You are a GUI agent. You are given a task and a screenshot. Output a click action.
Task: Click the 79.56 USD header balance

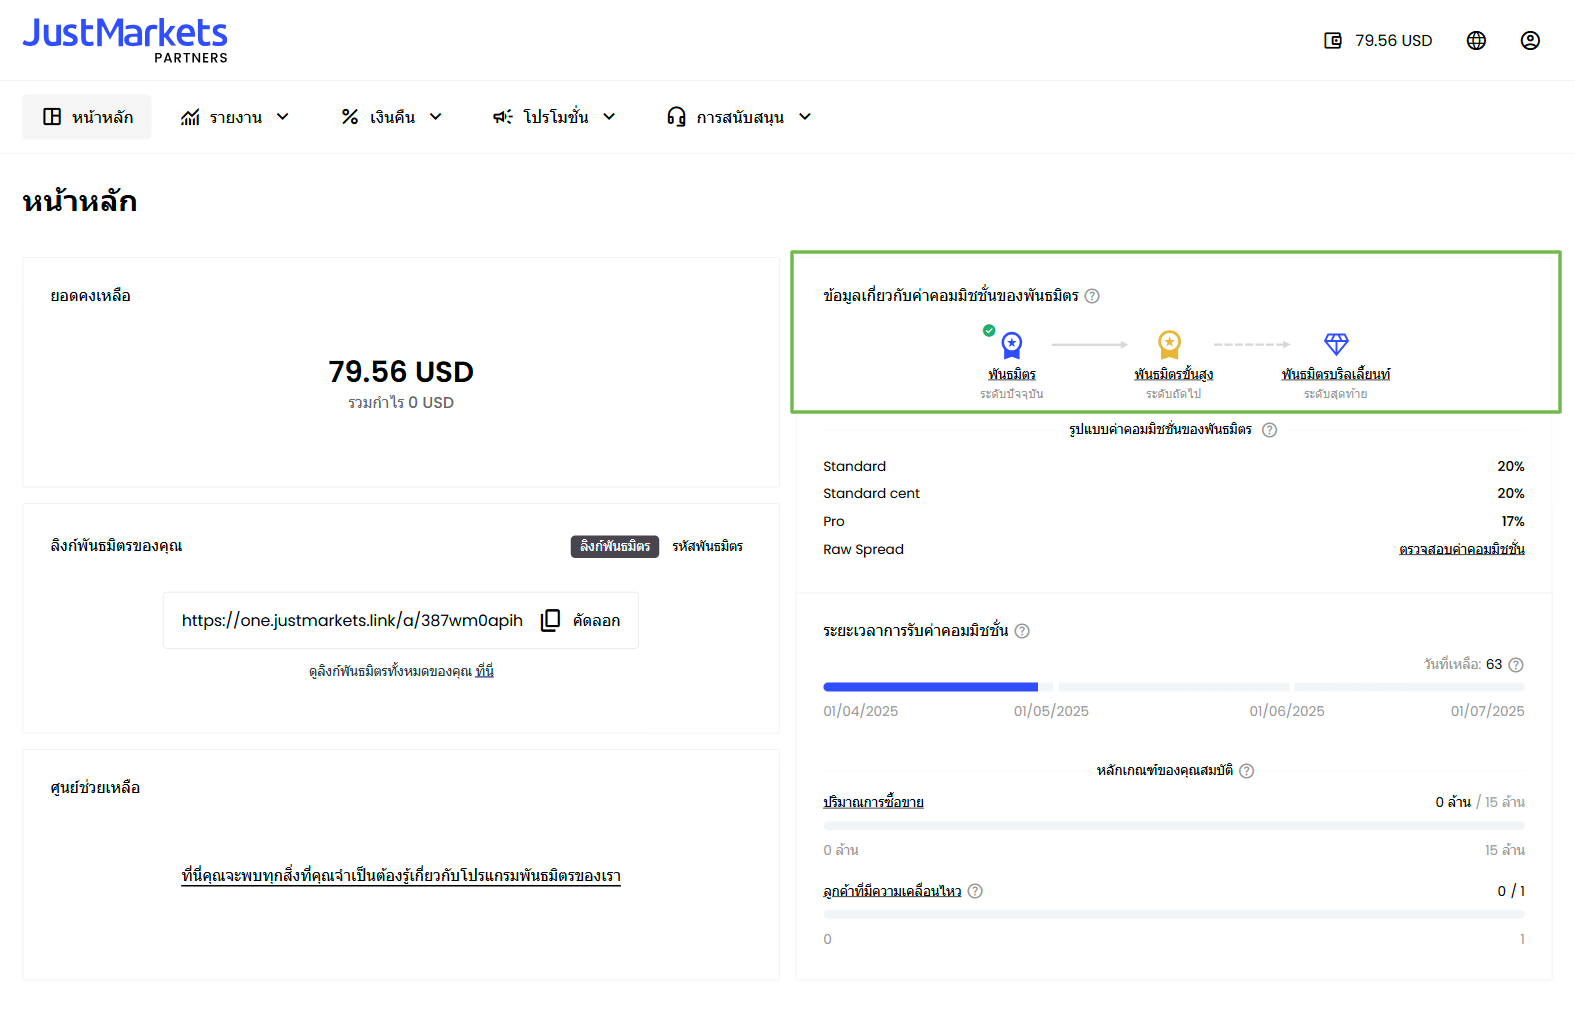point(1394,41)
